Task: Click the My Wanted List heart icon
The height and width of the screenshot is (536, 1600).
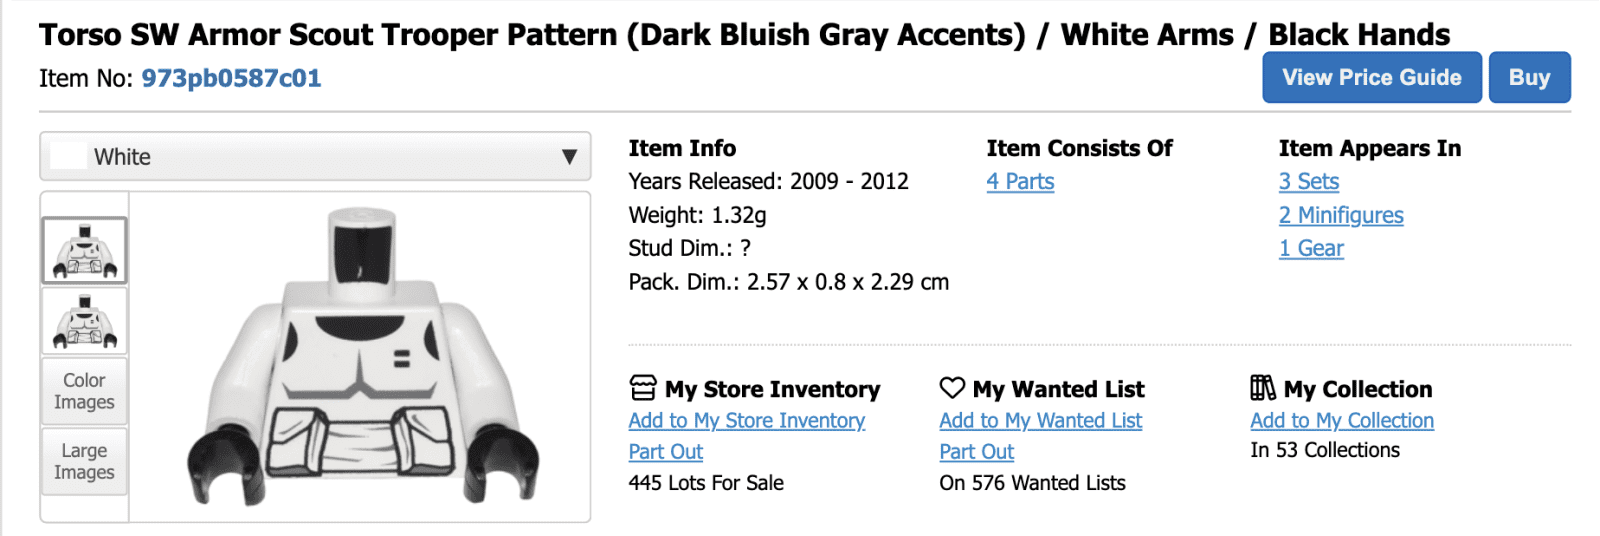Action: [952, 387]
